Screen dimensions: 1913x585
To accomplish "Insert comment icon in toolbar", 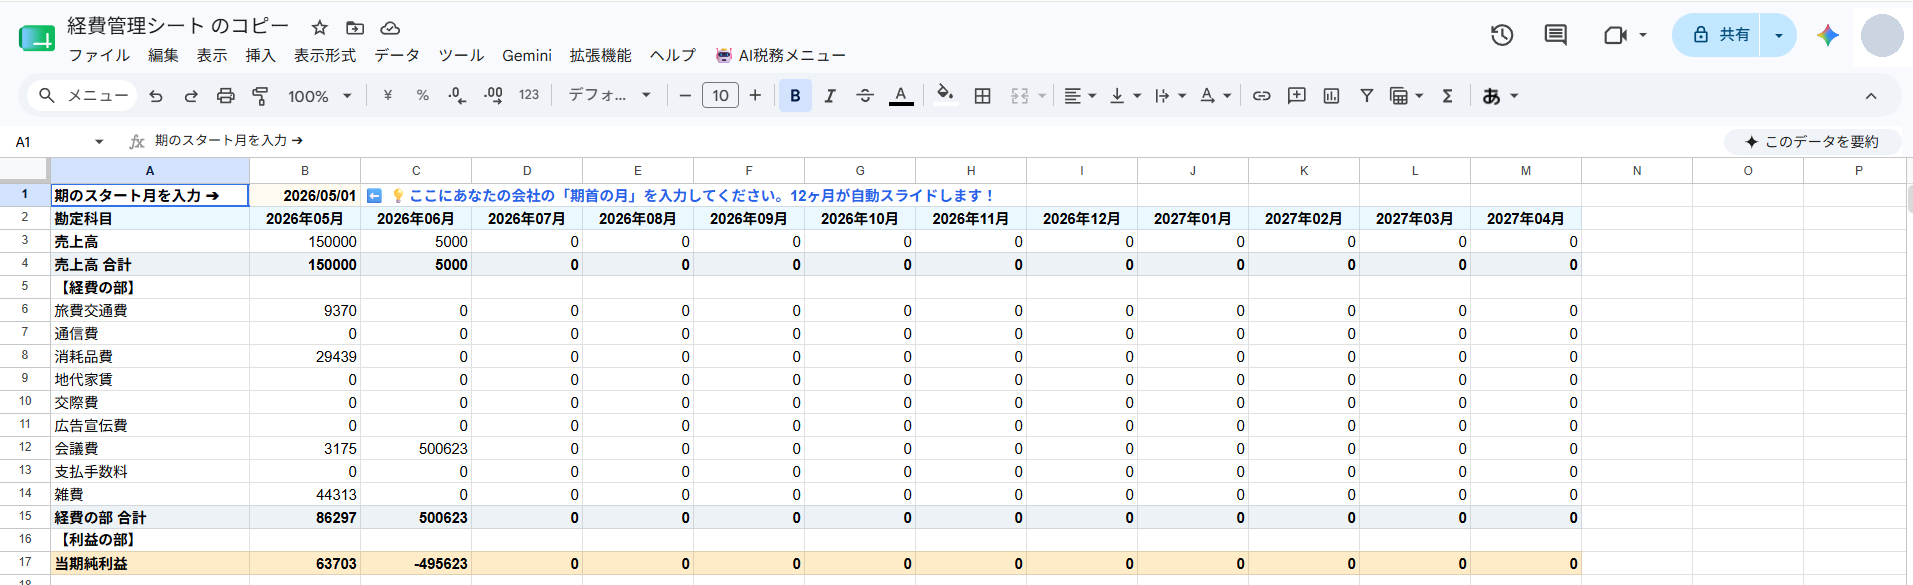I will pyautogui.click(x=1297, y=96).
